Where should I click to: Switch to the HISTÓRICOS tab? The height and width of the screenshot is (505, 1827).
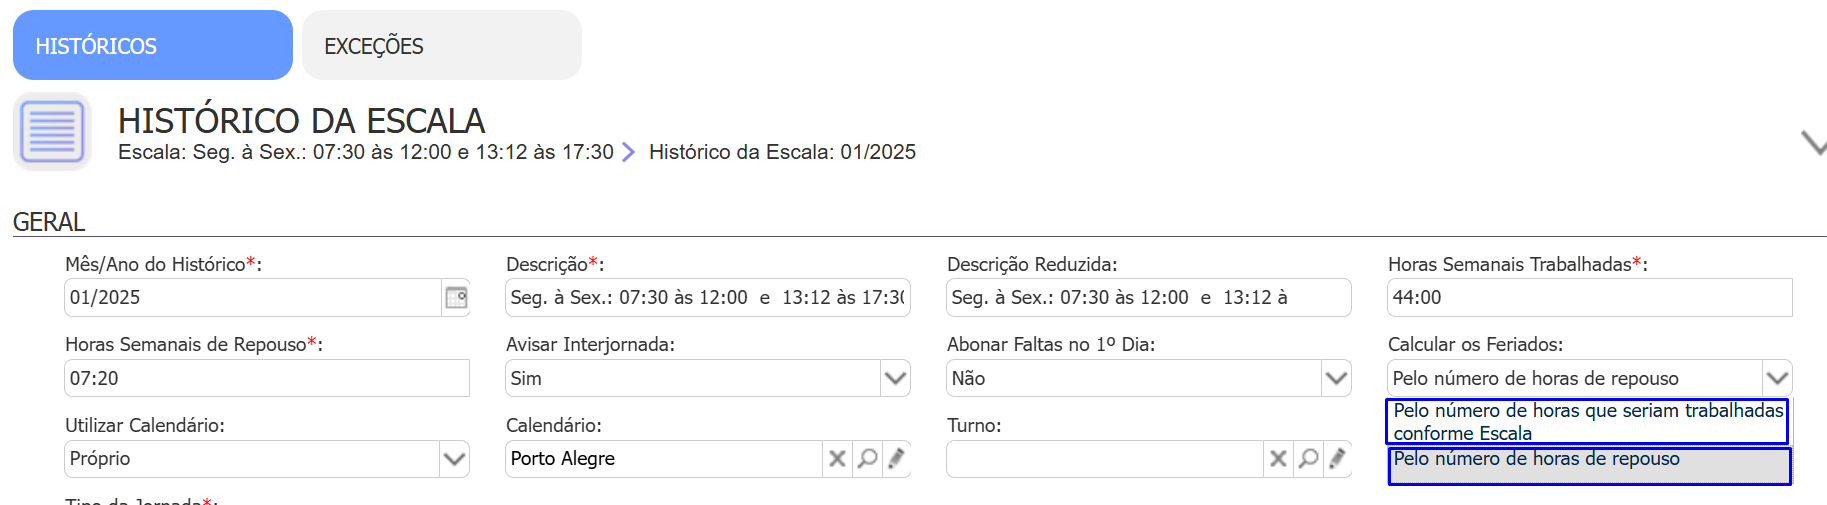coord(153,46)
